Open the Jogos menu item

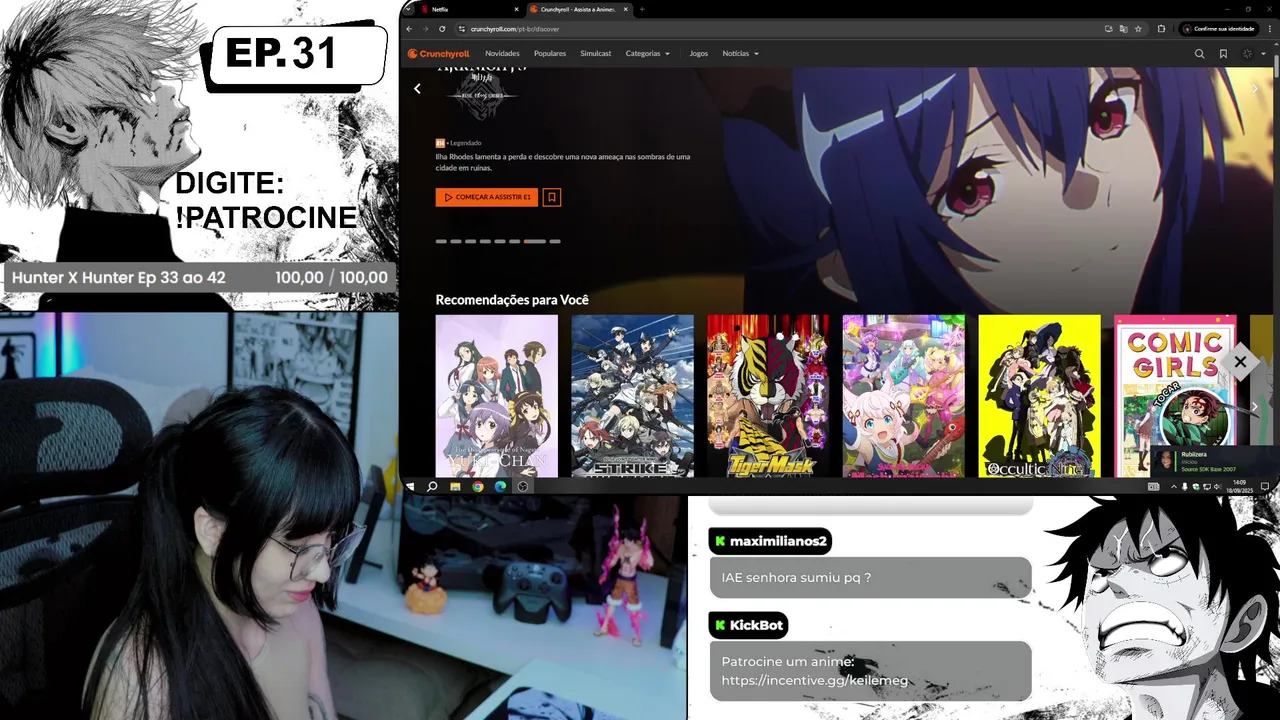699,53
